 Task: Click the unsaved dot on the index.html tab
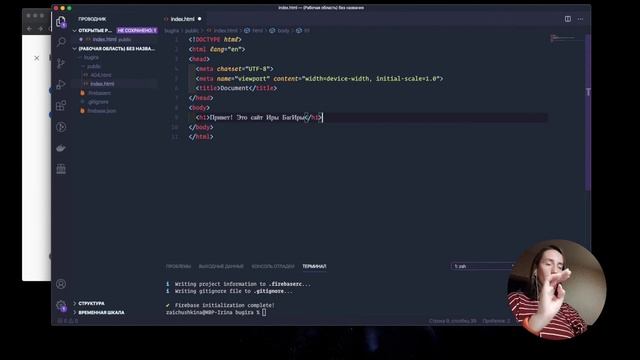pos(200,19)
